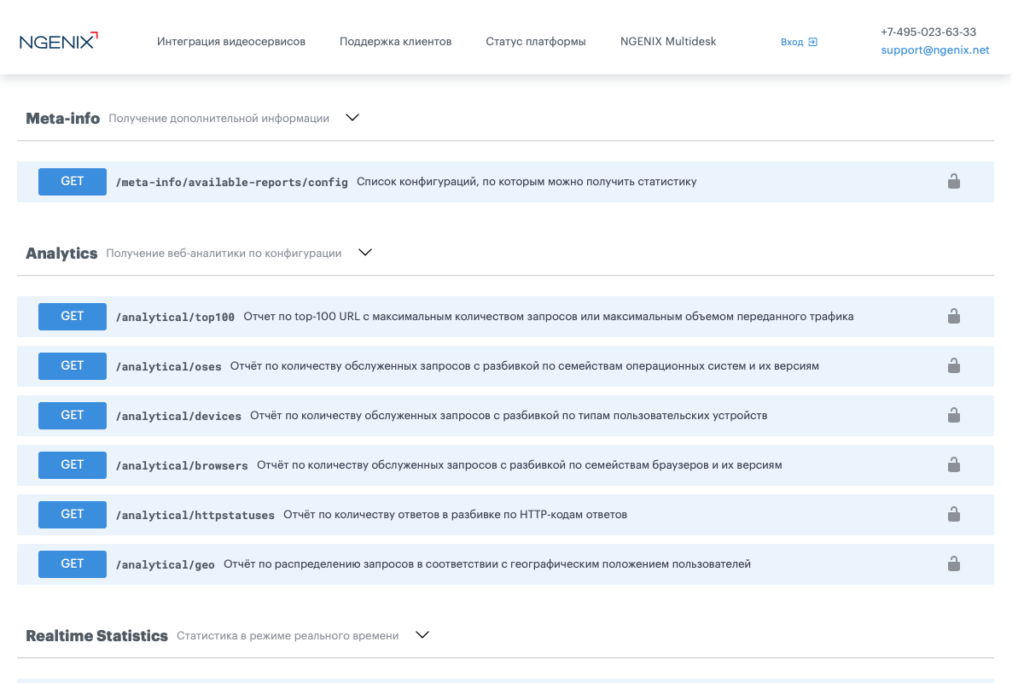Click lock icon on /analytical/top100 row
The width and height of the screenshot is (1024, 683).
pos(954,315)
